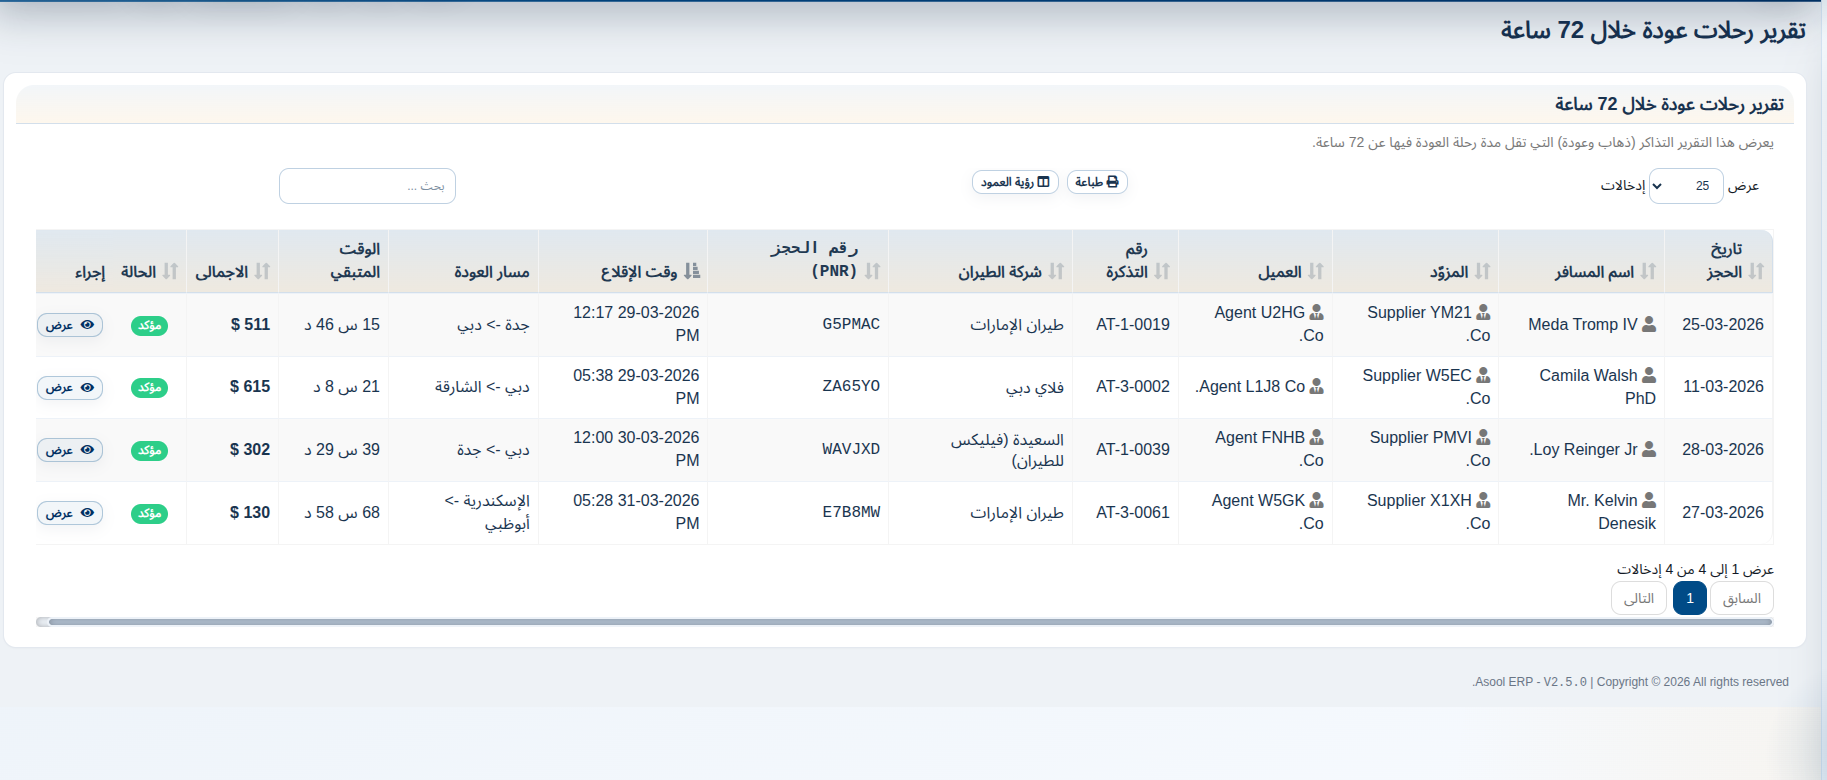Viewport: 1827px width, 780px height.
Task: Sort by agent (العميل) column icon
Action: (1316, 271)
